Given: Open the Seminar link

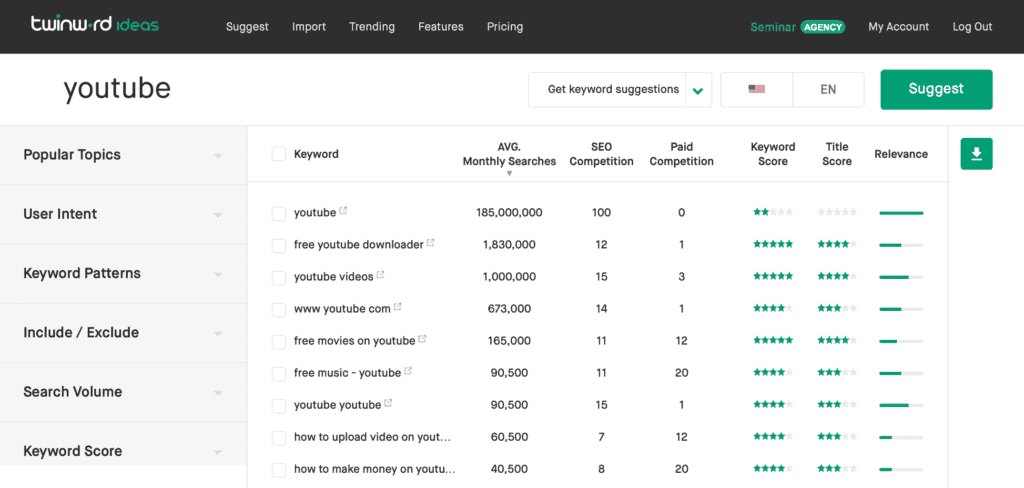Looking at the screenshot, I should point(773,27).
